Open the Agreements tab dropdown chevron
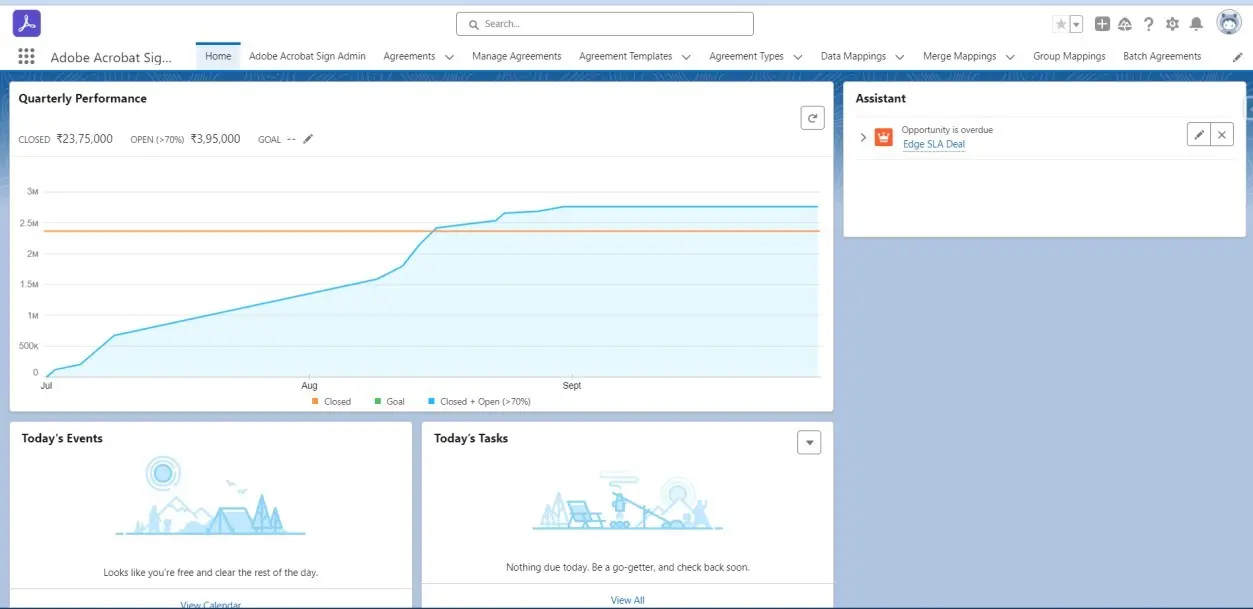The width and height of the screenshot is (1253, 609). (x=449, y=57)
